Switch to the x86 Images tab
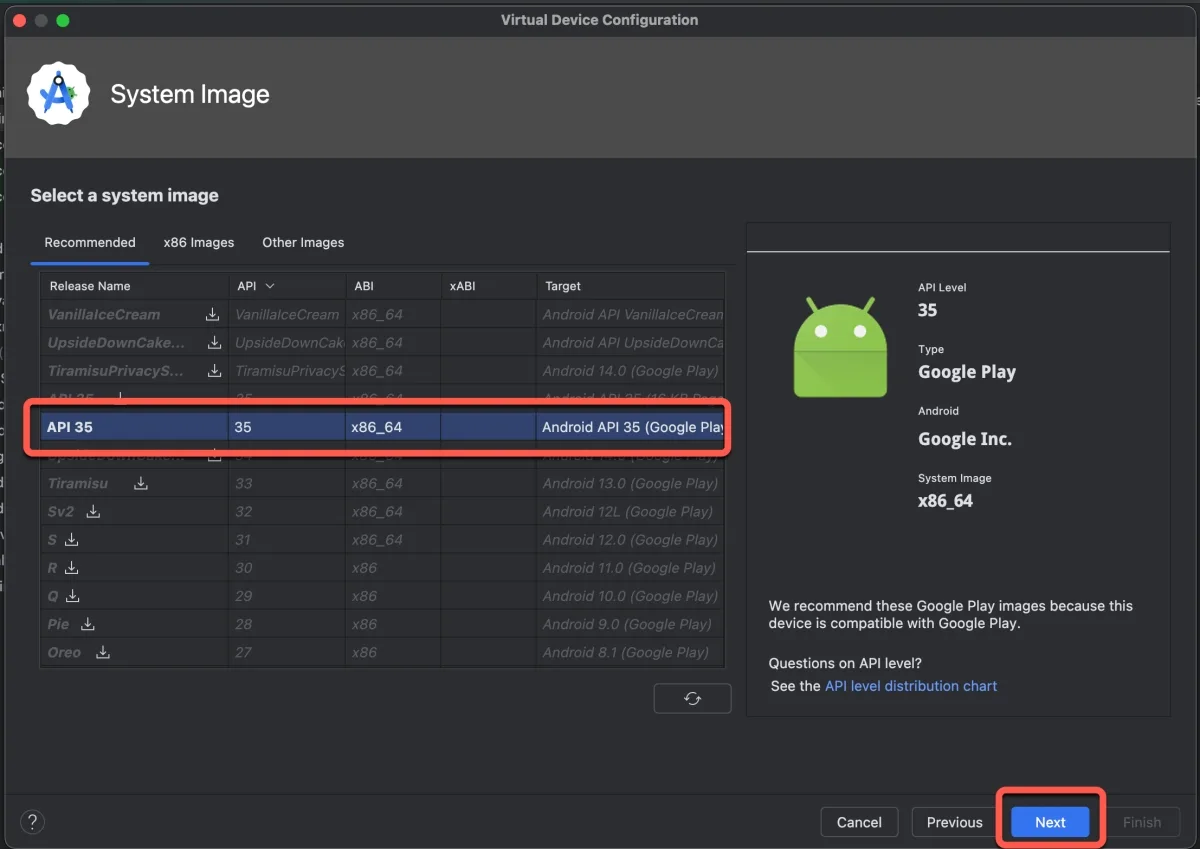The width and height of the screenshot is (1200, 849). [x=199, y=242]
